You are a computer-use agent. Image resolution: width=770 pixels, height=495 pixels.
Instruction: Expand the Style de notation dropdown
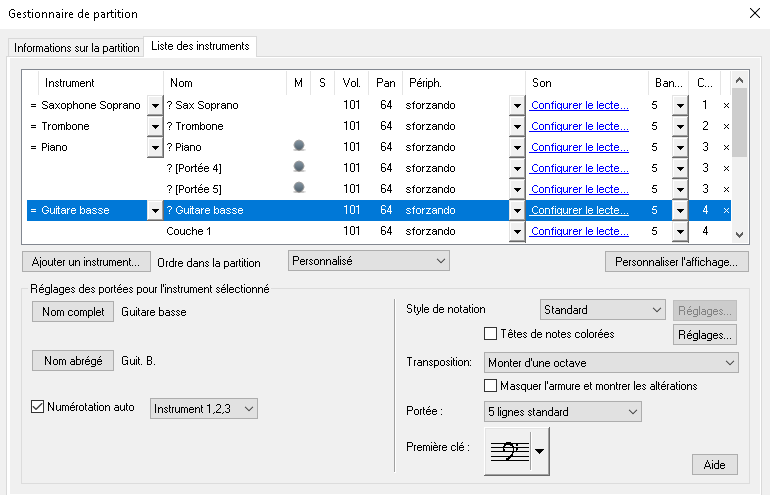[602, 310]
